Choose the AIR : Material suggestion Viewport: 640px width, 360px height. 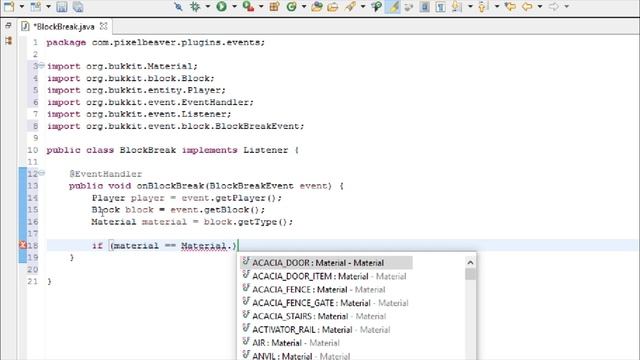[291, 343]
